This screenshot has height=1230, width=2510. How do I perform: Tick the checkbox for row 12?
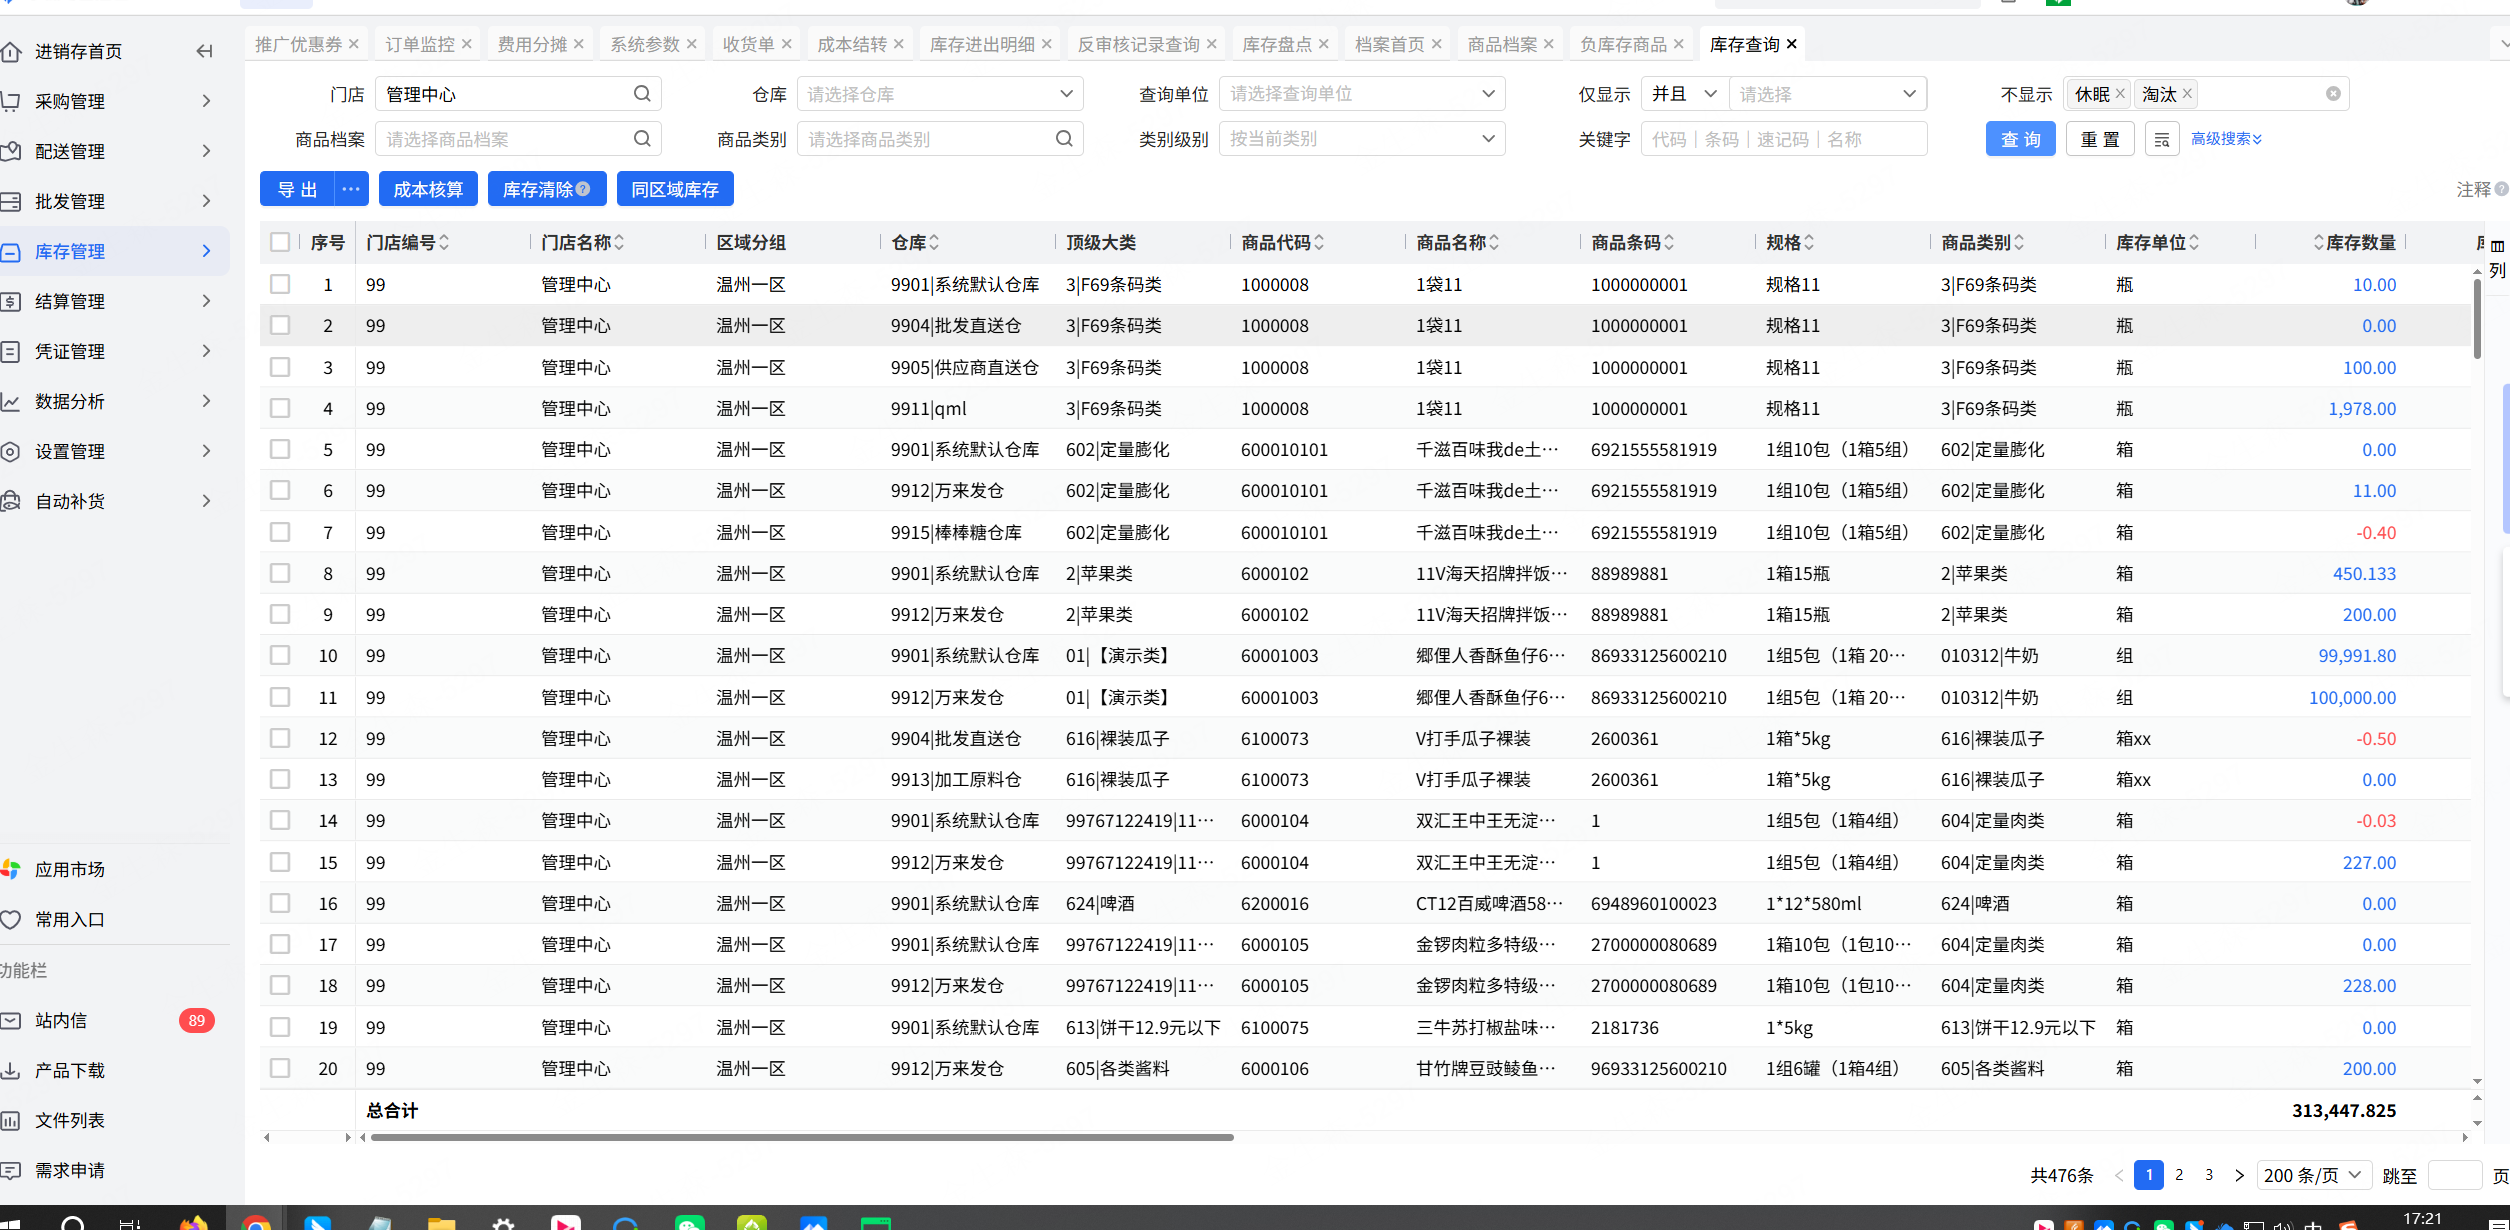click(x=280, y=738)
